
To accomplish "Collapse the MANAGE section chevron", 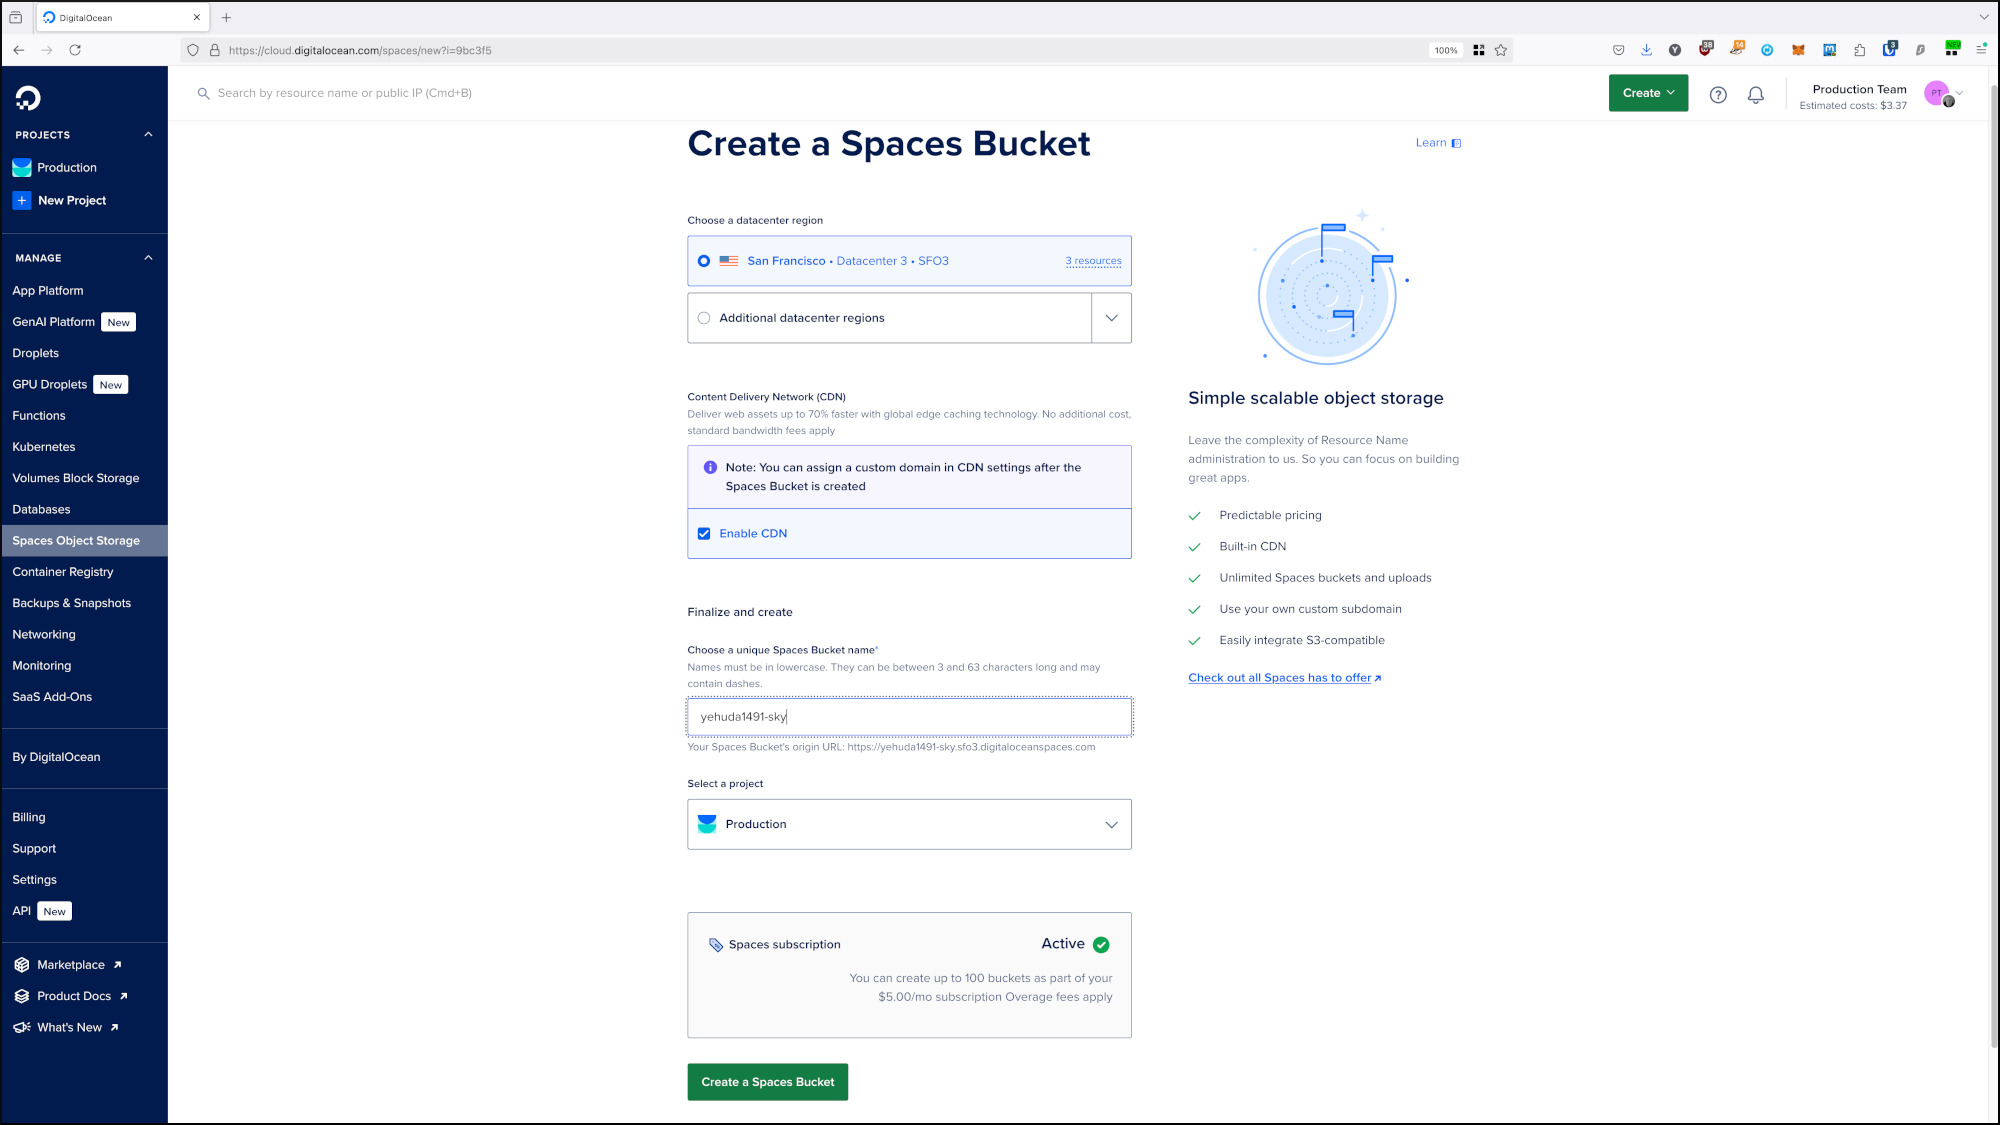I will click(148, 258).
